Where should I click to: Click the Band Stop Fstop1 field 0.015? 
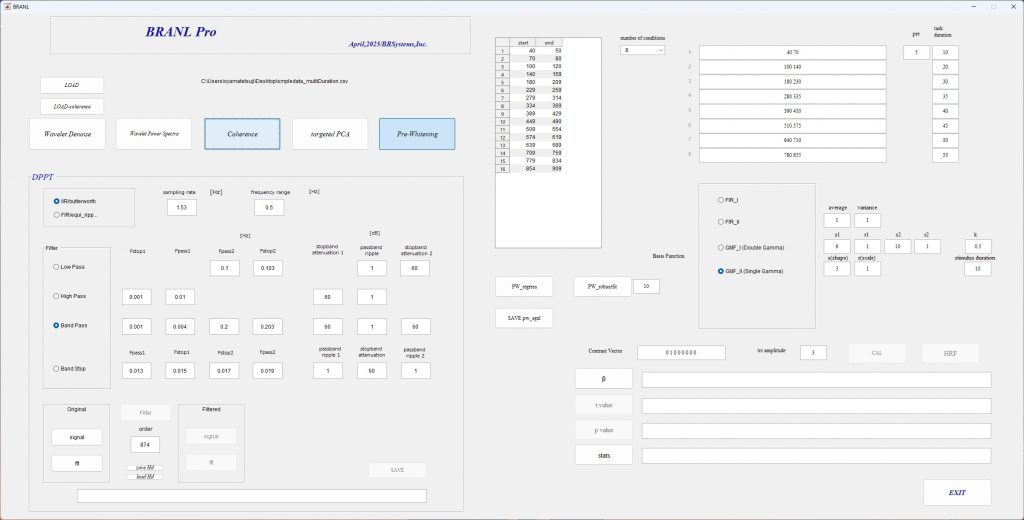(x=180, y=371)
